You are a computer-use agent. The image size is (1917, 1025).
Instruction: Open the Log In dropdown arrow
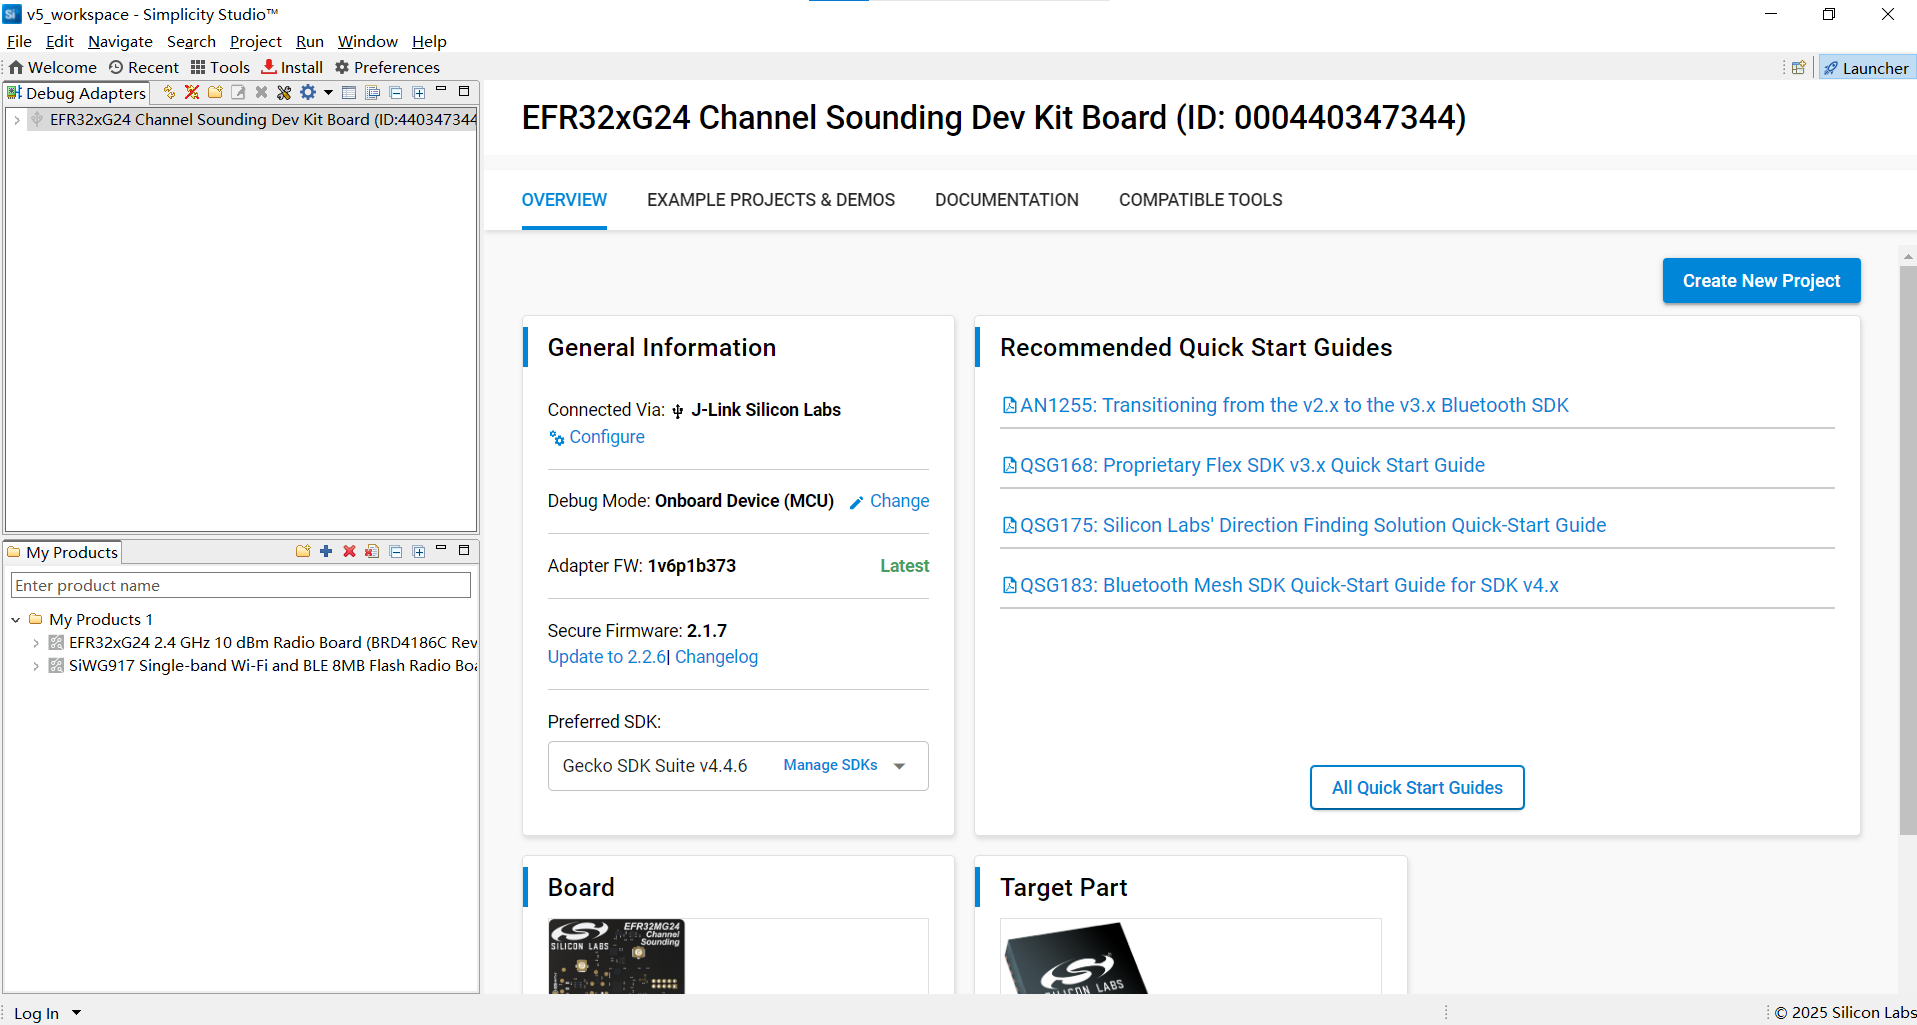tap(76, 1013)
